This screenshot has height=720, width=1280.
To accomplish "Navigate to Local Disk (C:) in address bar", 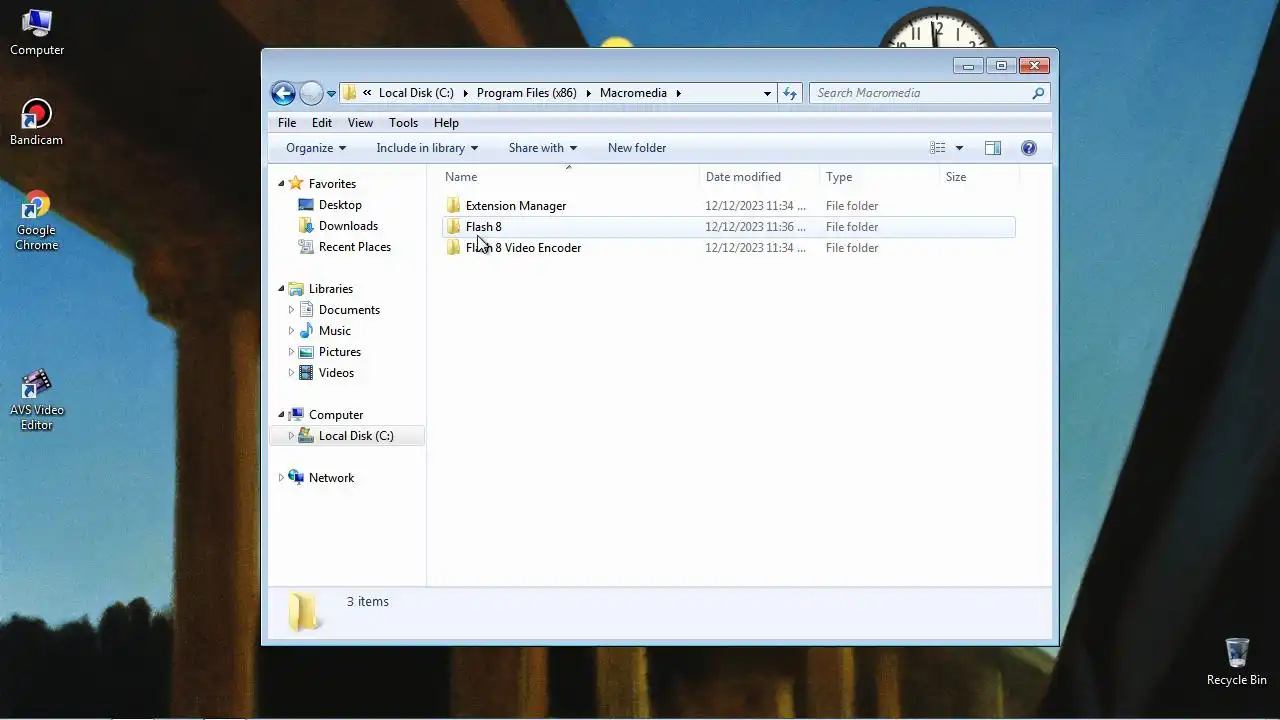I will (x=416, y=93).
